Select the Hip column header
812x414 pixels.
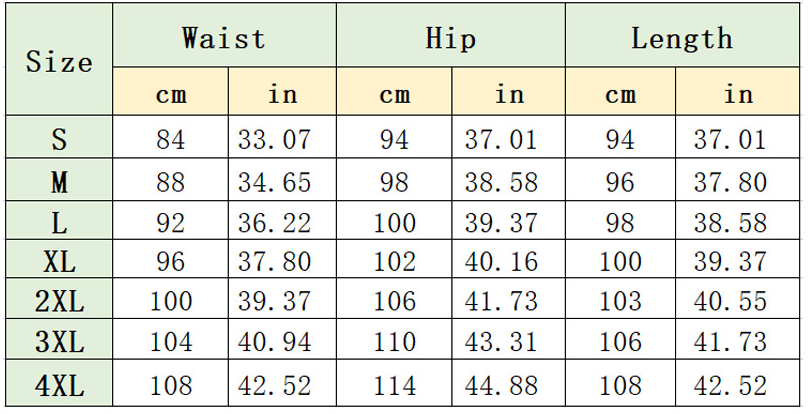451,35
